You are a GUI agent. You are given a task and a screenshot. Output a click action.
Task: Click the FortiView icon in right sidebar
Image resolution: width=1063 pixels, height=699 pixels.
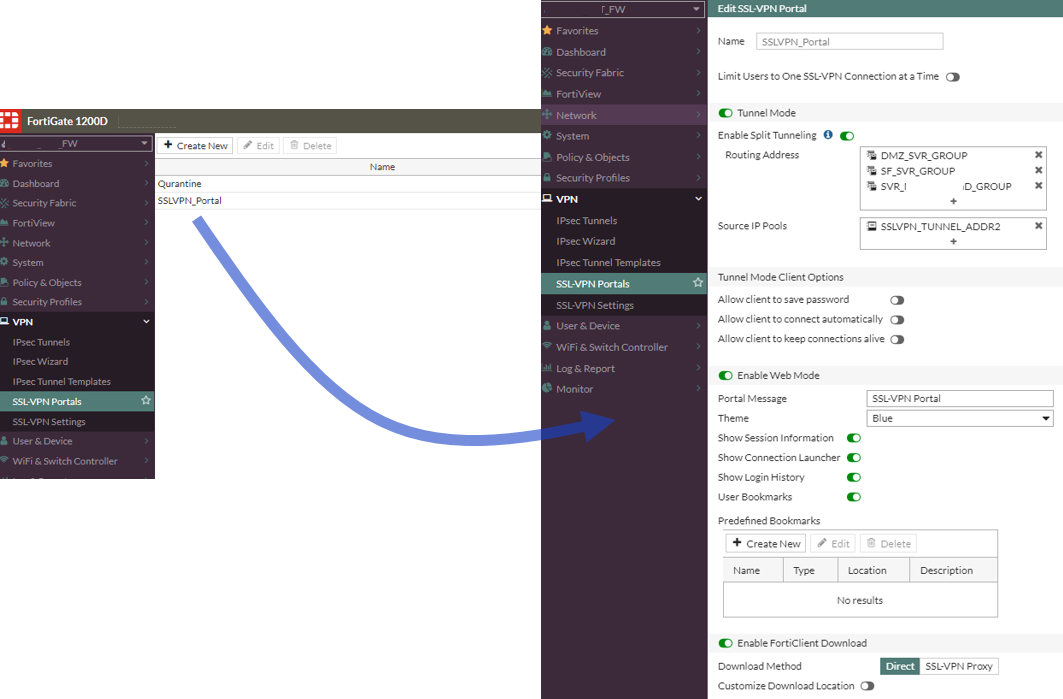click(x=547, y=94)
